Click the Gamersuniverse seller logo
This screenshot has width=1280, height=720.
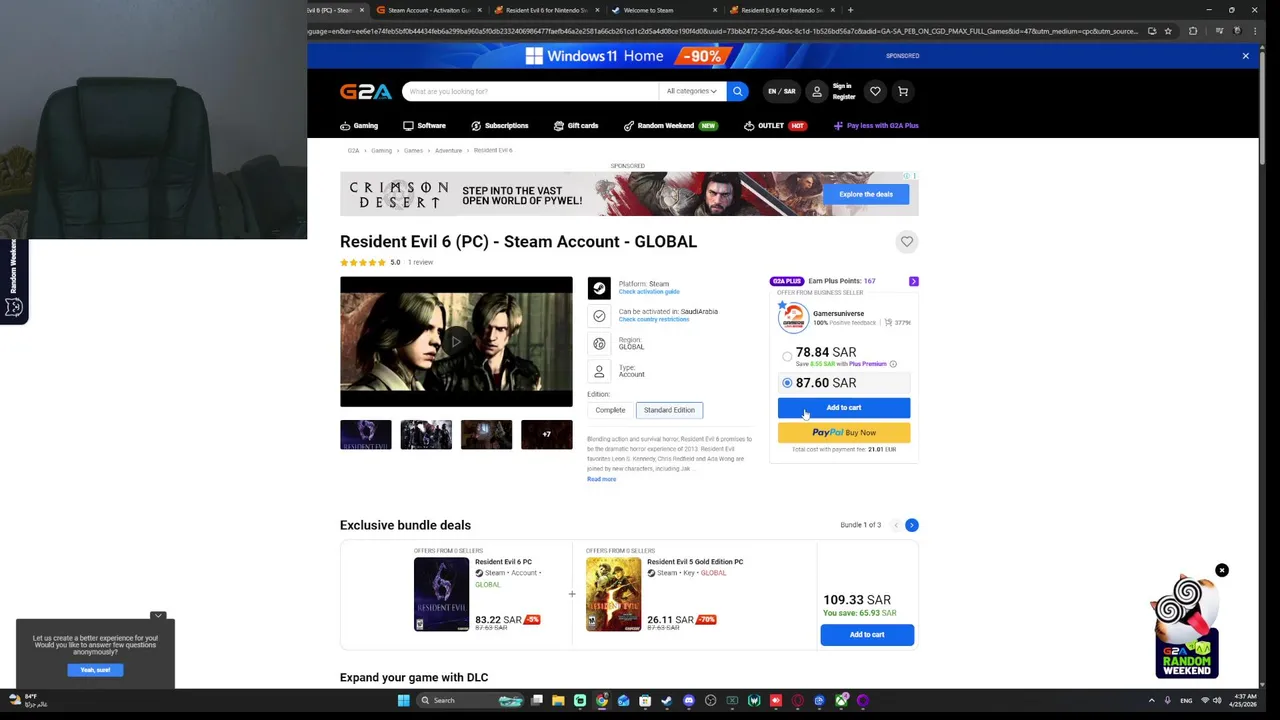793,317
